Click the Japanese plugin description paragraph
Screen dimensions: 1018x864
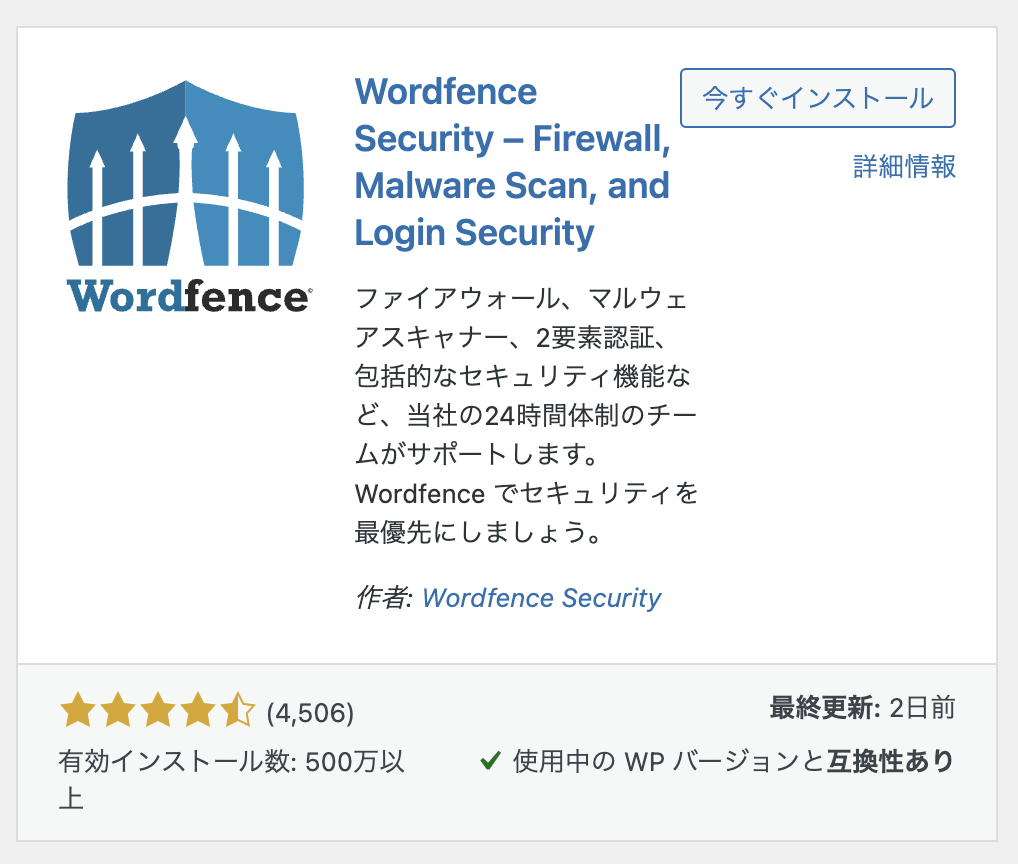526,415
